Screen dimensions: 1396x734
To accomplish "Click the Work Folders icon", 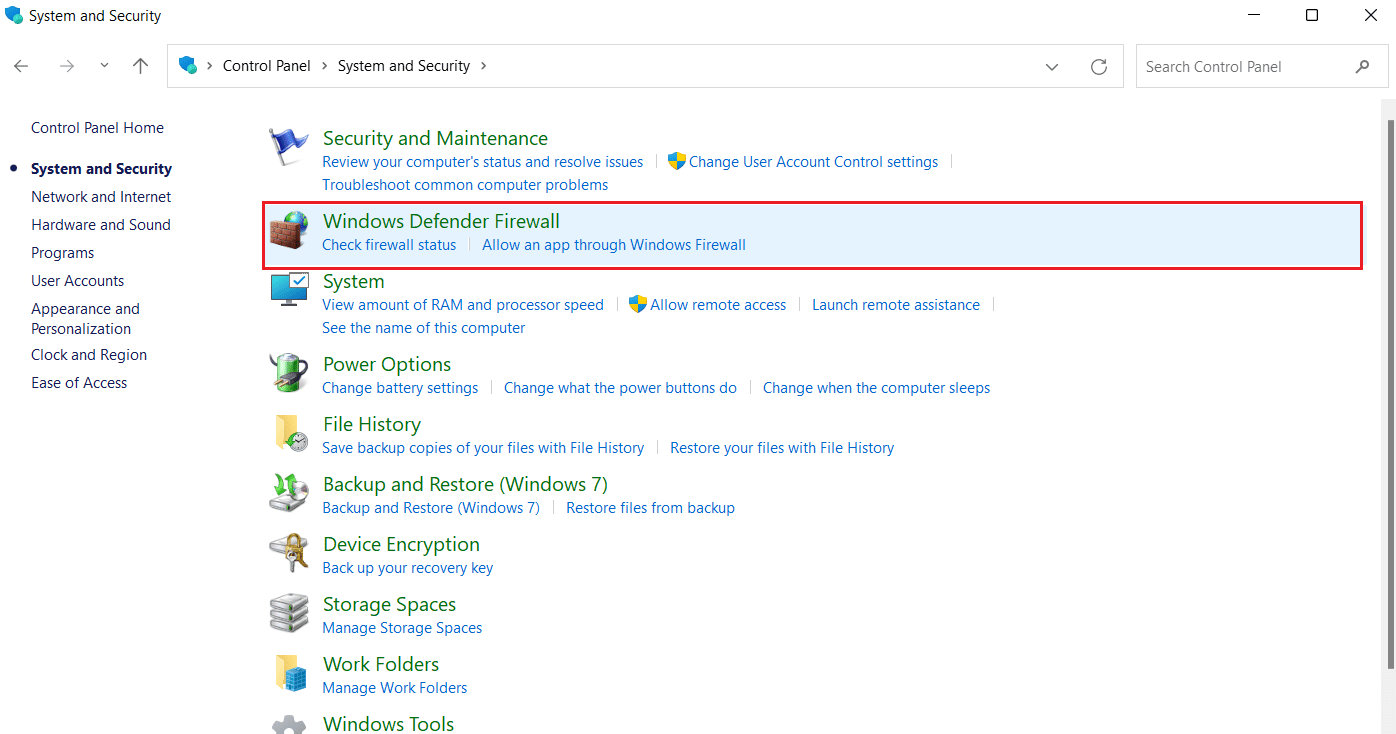I will click(x=289, y=673).
